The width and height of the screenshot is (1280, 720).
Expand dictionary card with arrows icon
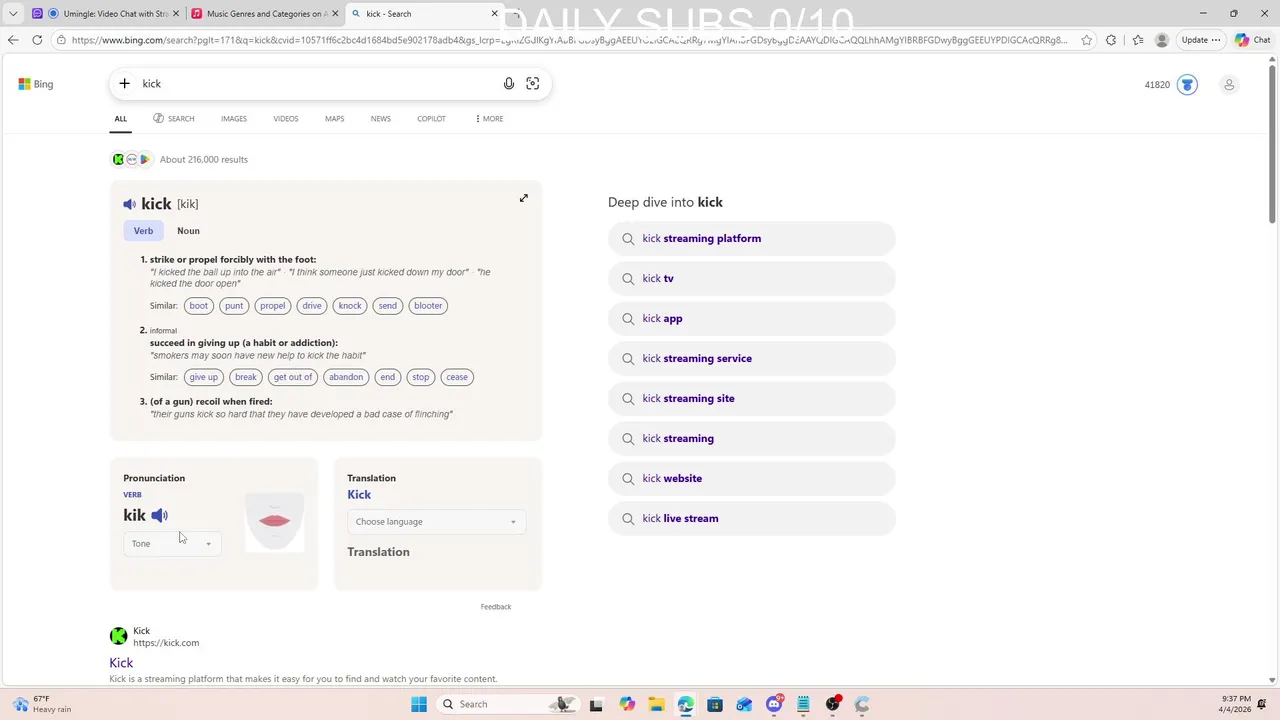523,198
